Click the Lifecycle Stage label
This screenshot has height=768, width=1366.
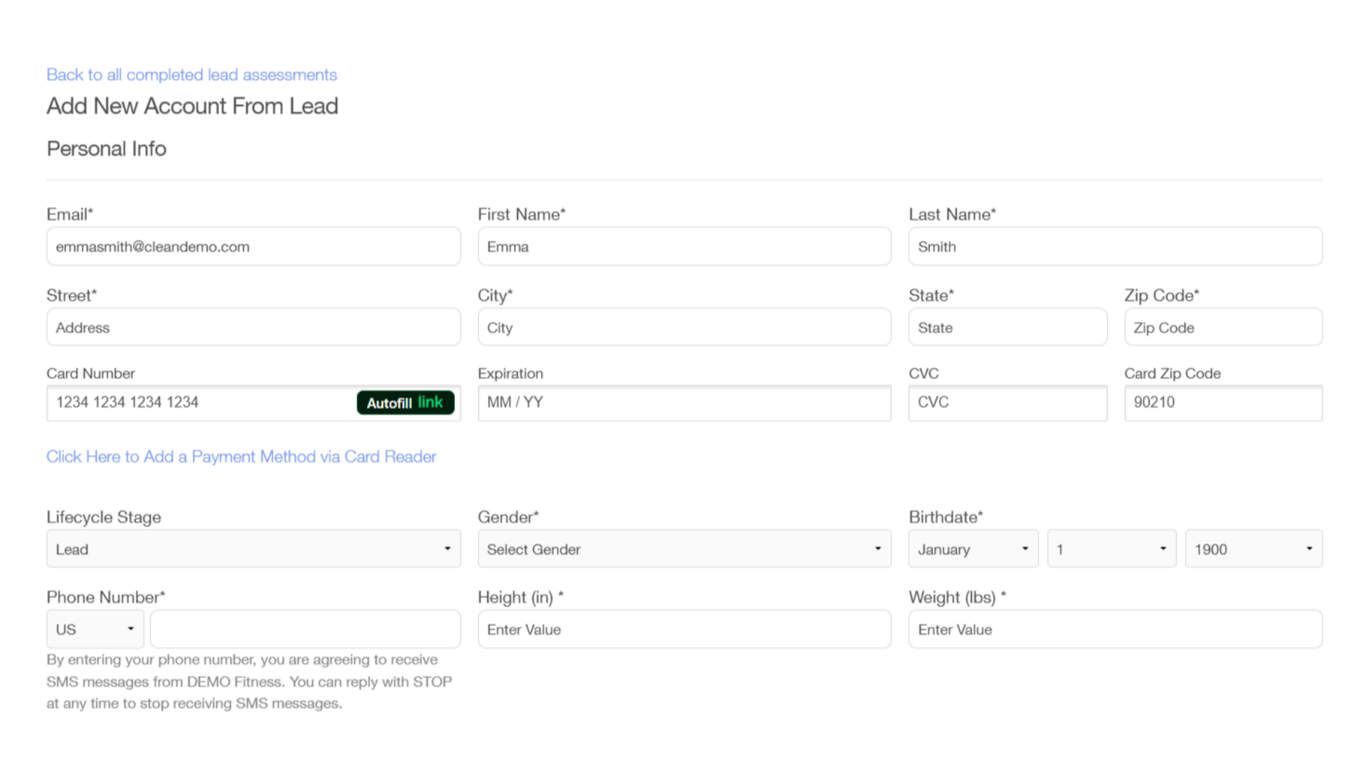pyautogui.click(x=104, y=517)
